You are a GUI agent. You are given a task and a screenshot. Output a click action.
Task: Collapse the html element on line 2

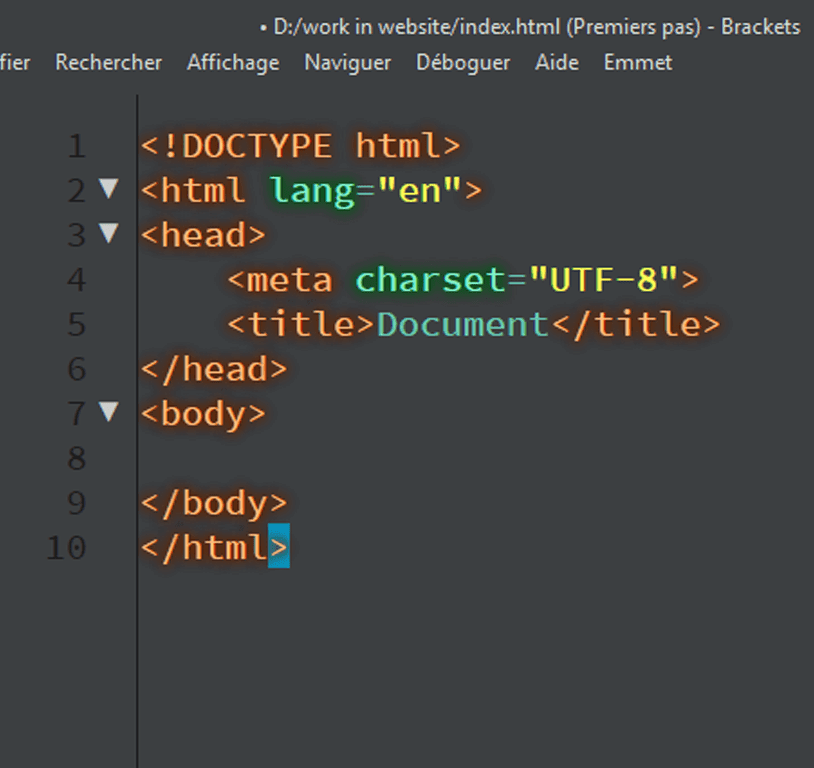point(109,190)
